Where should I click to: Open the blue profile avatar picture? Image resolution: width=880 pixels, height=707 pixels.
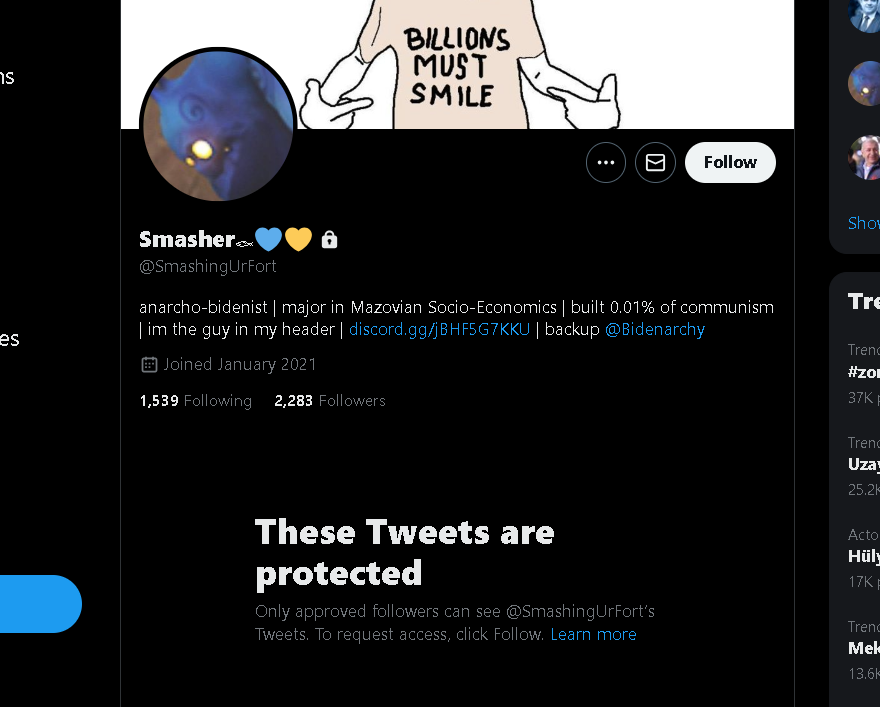(218, 127)
